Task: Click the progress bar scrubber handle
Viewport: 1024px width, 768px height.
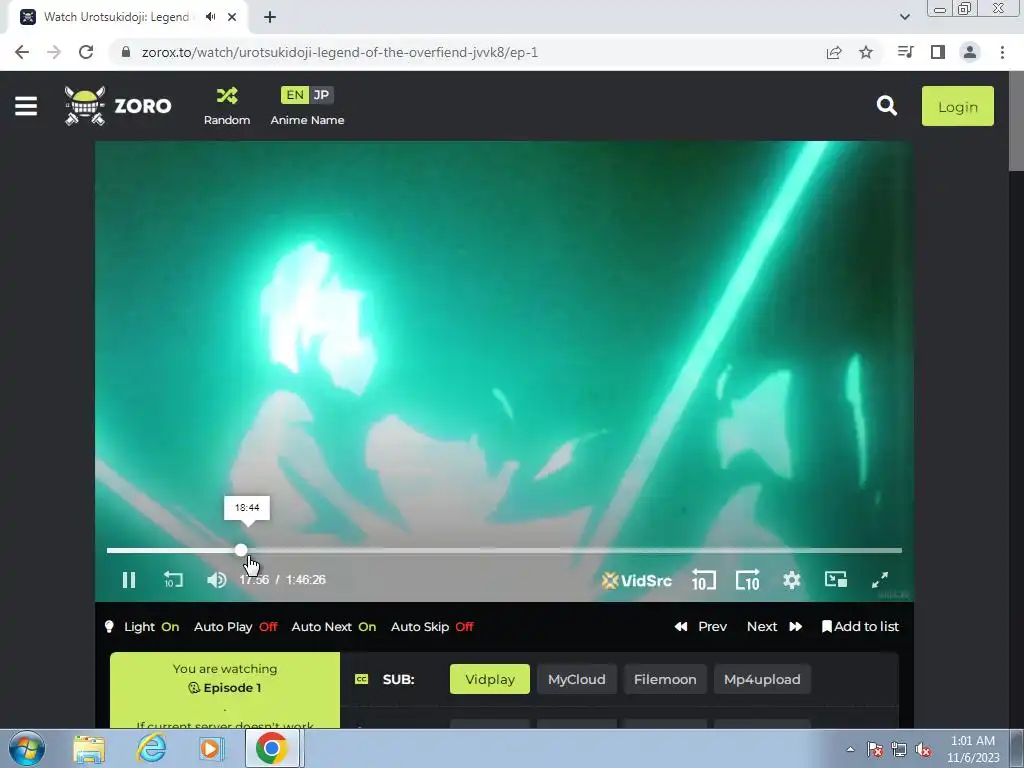Action: [x=241, y=551]
